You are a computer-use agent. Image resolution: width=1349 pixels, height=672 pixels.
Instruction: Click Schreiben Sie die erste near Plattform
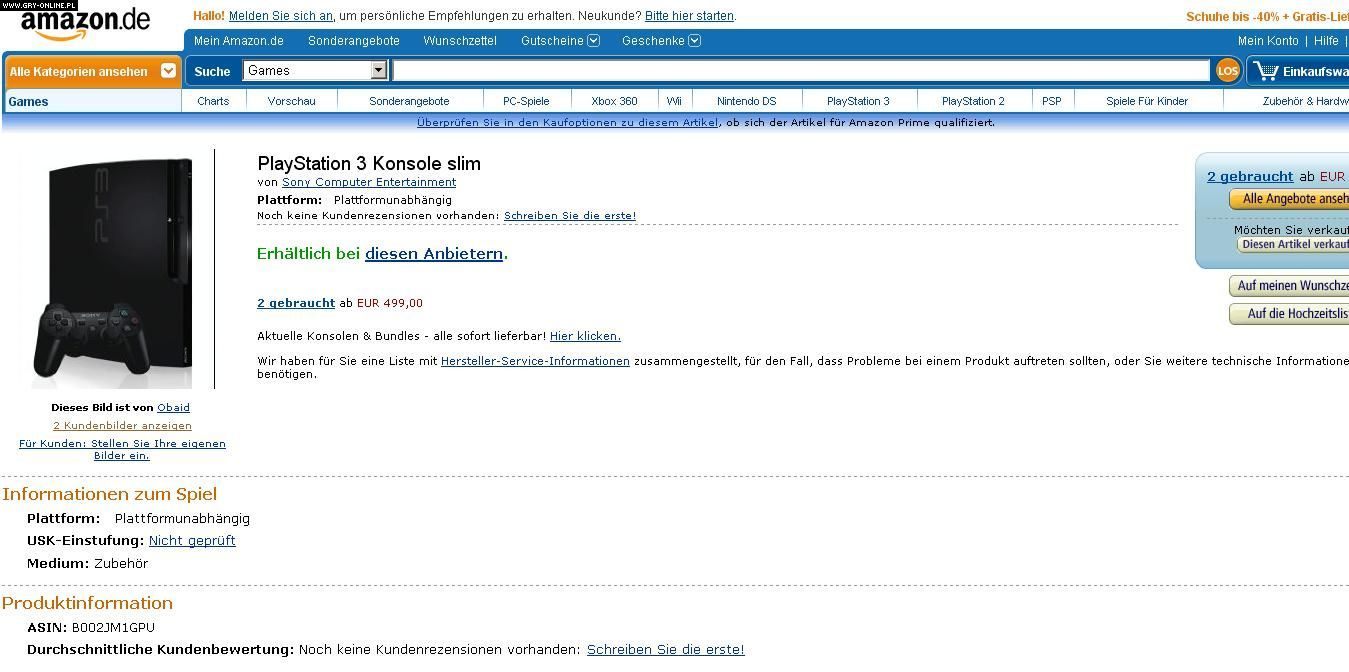tap(570, 216)
